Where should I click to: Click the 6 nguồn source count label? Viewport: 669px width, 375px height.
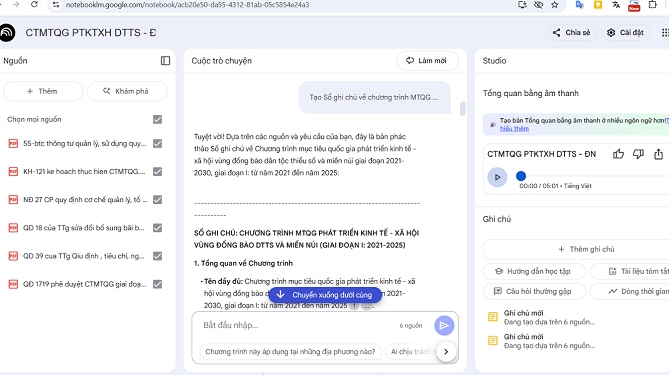pyautogui.click(x=411, y=326)
